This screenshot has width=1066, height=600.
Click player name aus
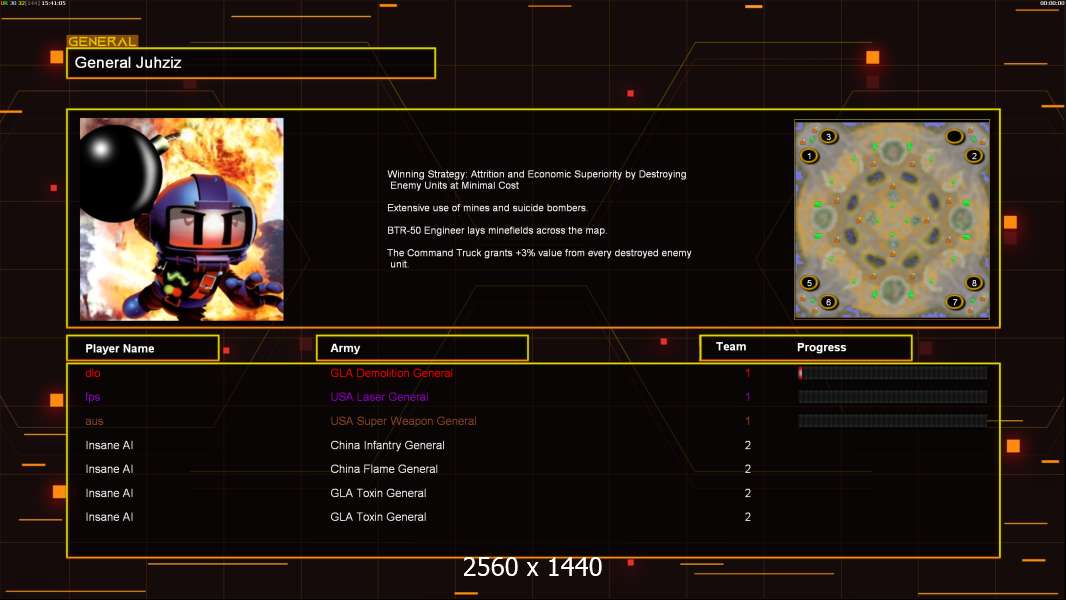[x=94, y=421]
